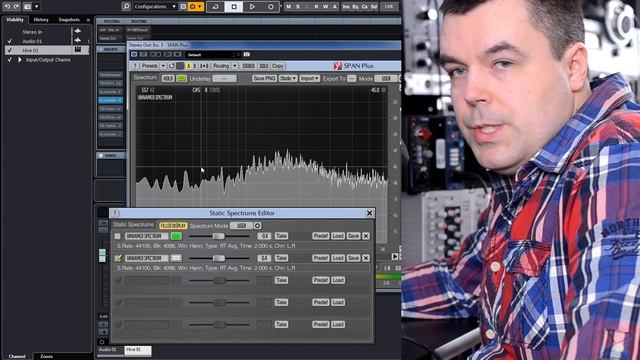Screen dimensions: 640x360
Task: Click the Routing button in SPAN Plus
Action: 221,66
